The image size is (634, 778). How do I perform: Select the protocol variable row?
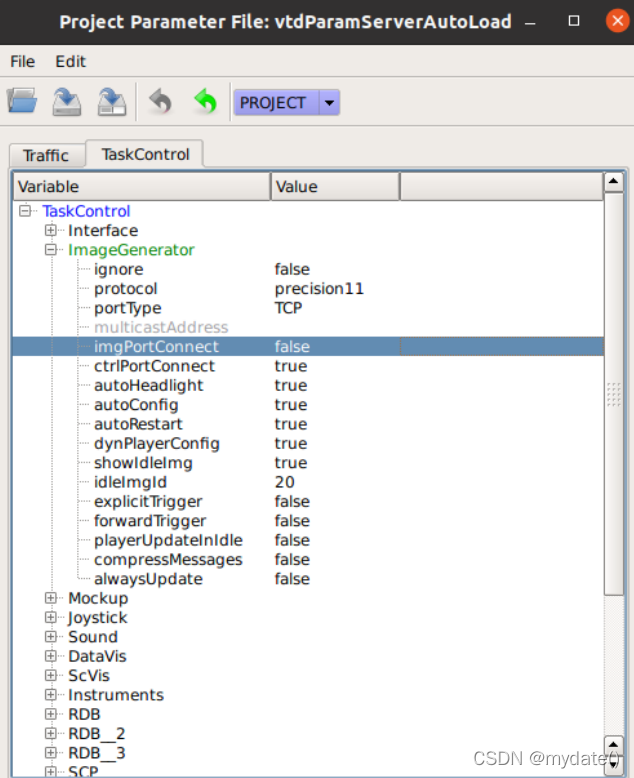[126, 288]
